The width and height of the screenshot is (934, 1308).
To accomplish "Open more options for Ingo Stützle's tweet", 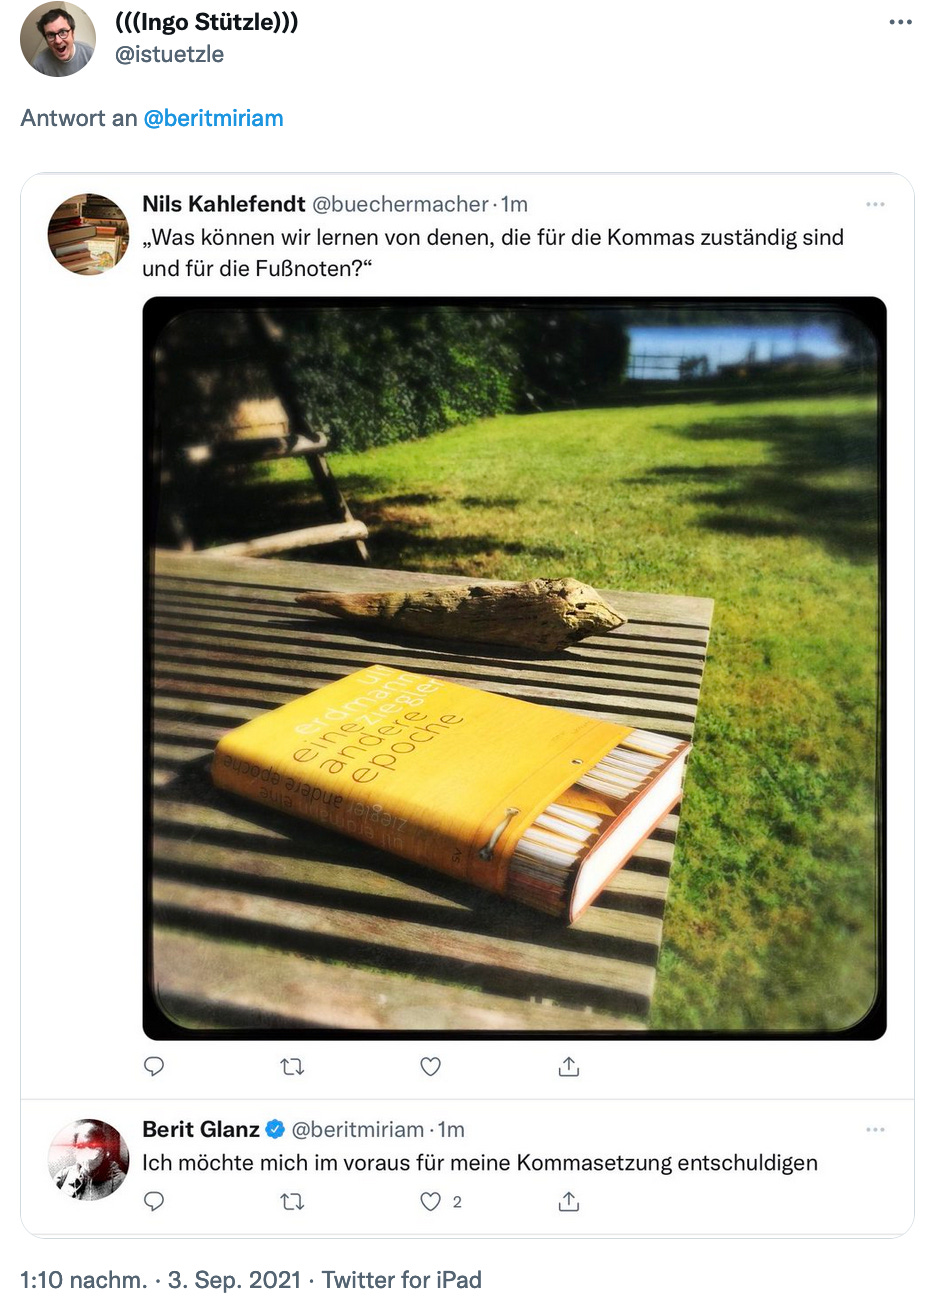I will tap(900, 23).
